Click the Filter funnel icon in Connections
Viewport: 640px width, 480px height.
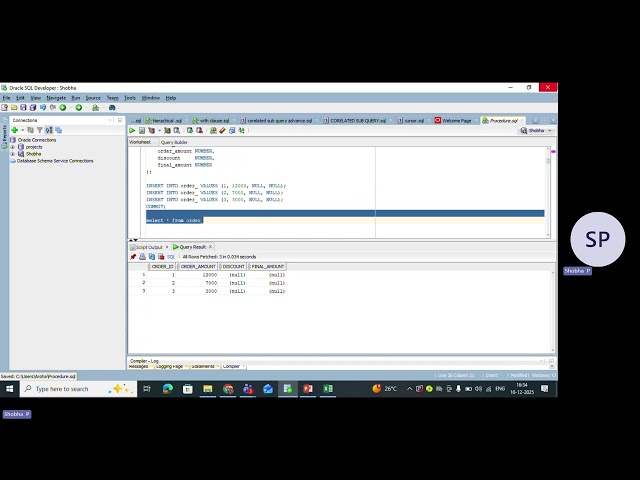40,130
